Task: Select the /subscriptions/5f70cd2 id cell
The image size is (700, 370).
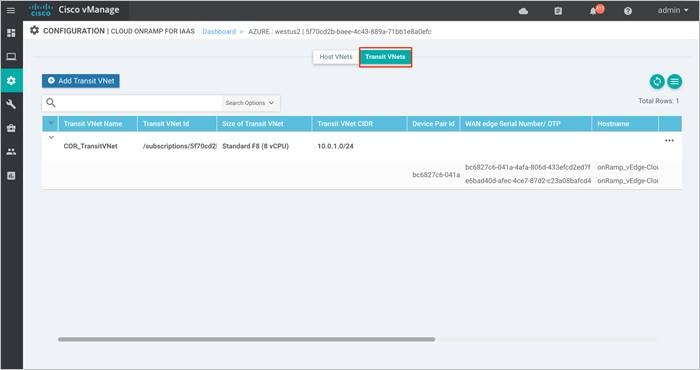Action: 179,146
